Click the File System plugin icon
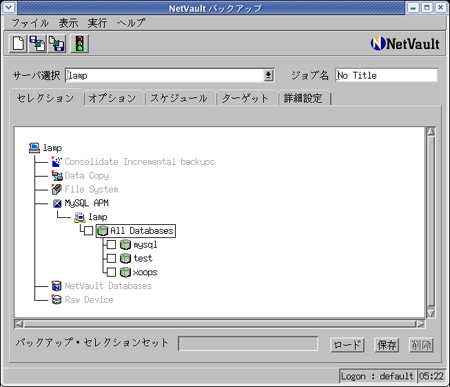 (57, 189)
